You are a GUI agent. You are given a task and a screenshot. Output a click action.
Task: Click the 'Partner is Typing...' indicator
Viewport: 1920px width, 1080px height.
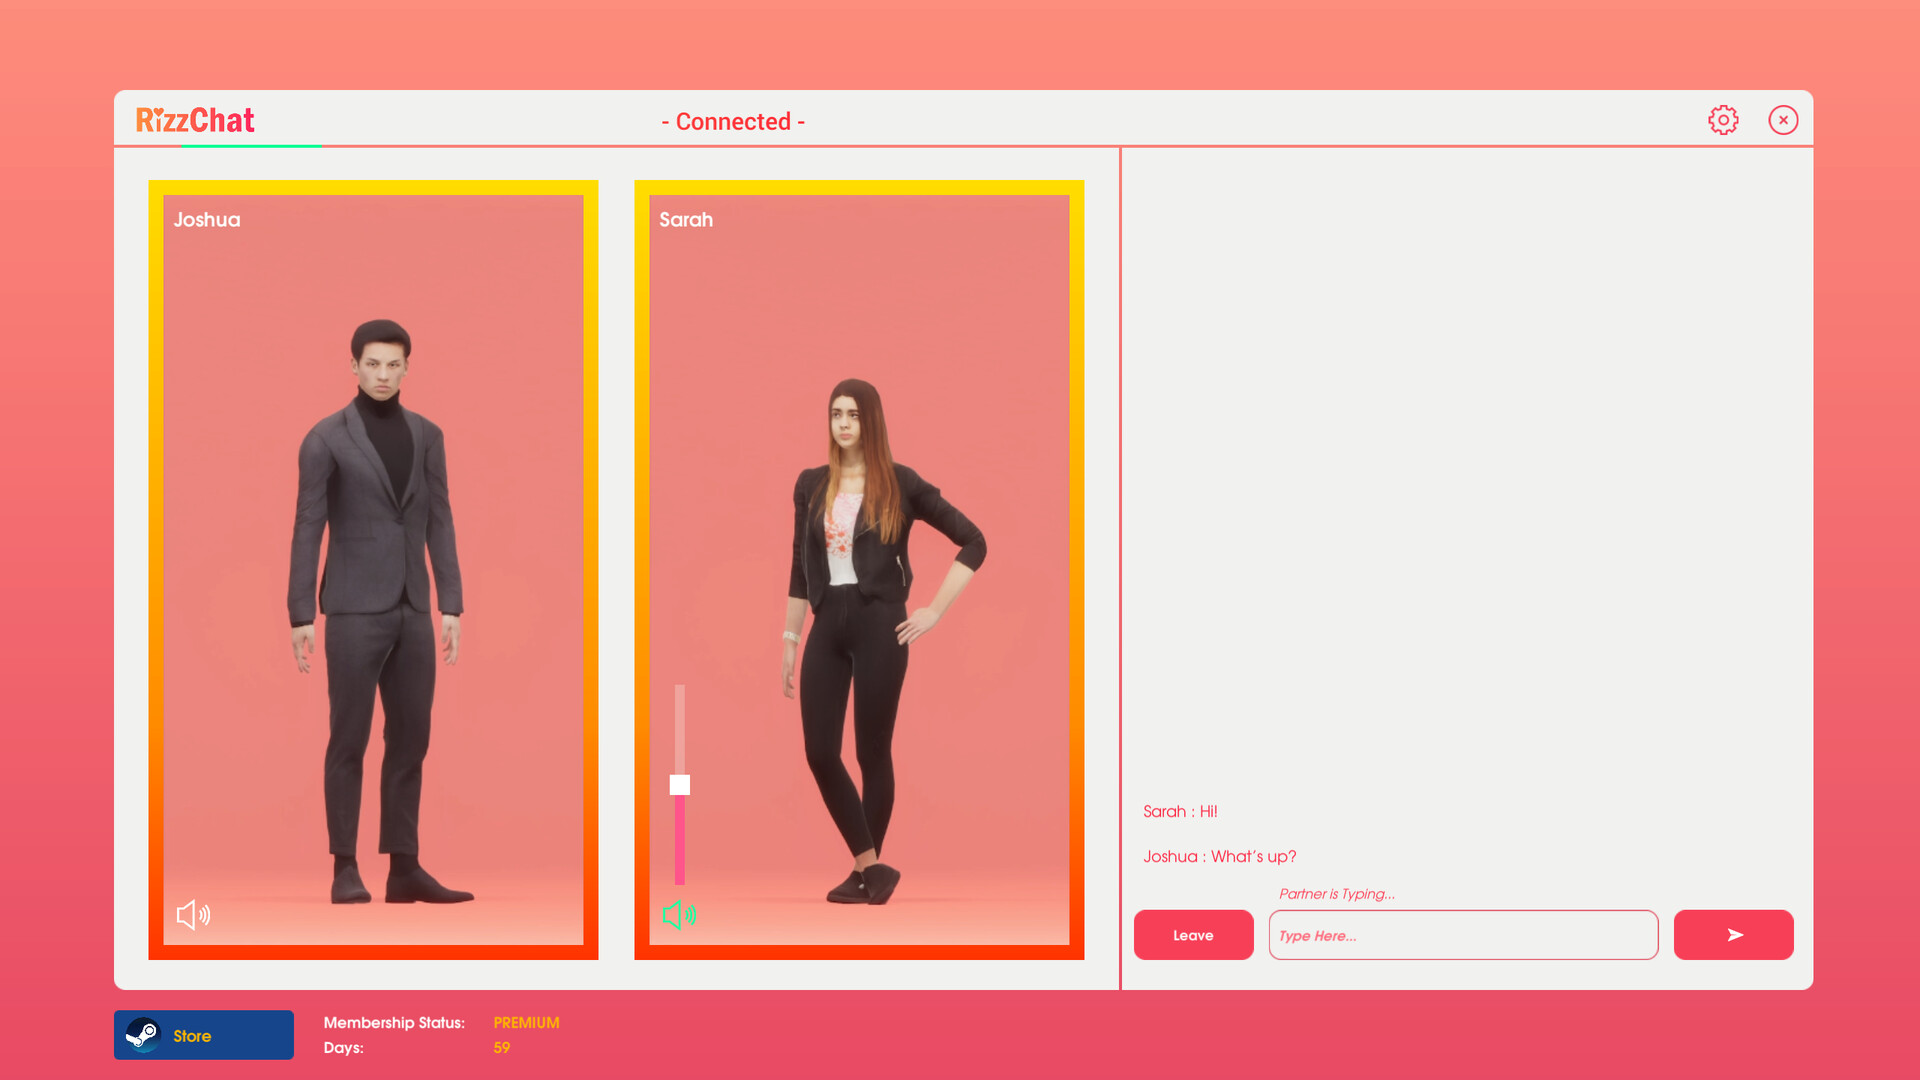(1336, 894)
